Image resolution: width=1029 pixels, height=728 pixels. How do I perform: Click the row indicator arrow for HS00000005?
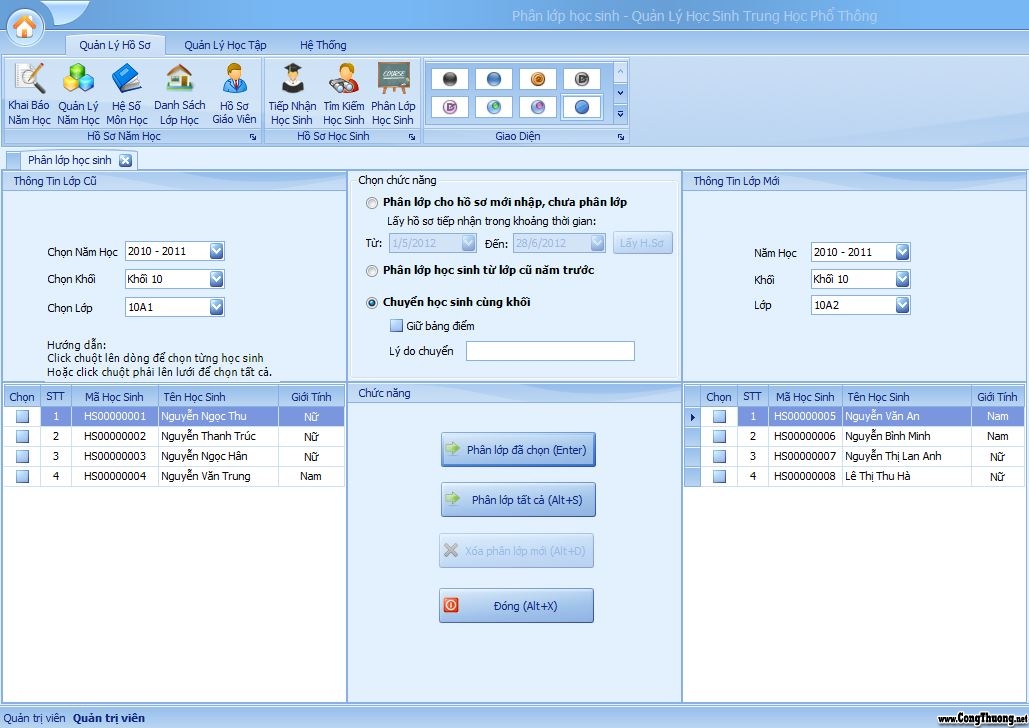click(x=692, y=417)
